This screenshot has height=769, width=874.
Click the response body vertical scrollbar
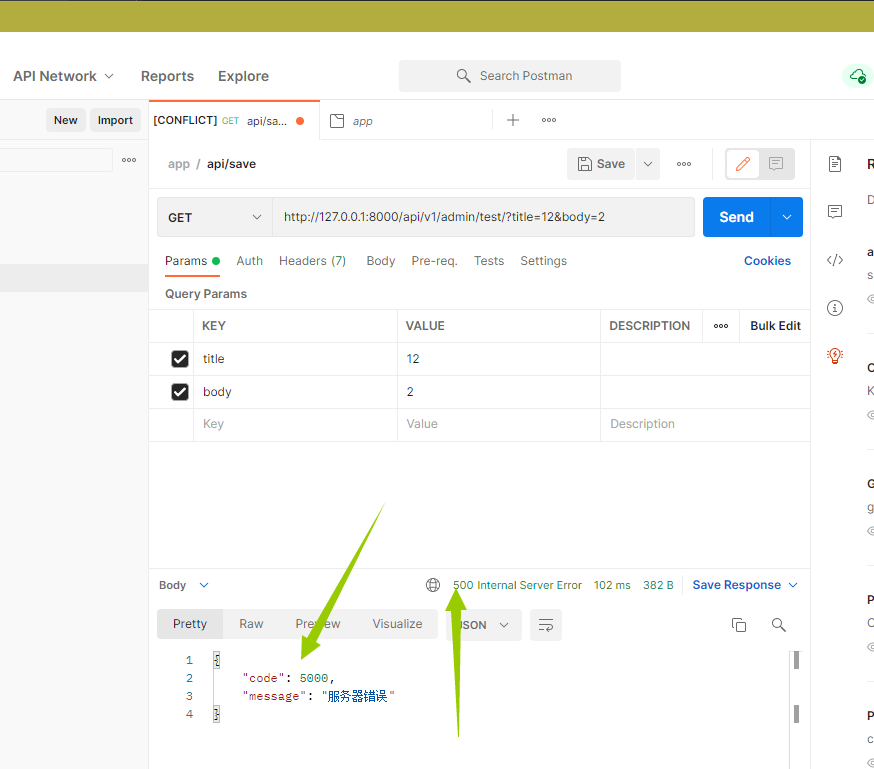pyautogui.click(x=797, y=687)
